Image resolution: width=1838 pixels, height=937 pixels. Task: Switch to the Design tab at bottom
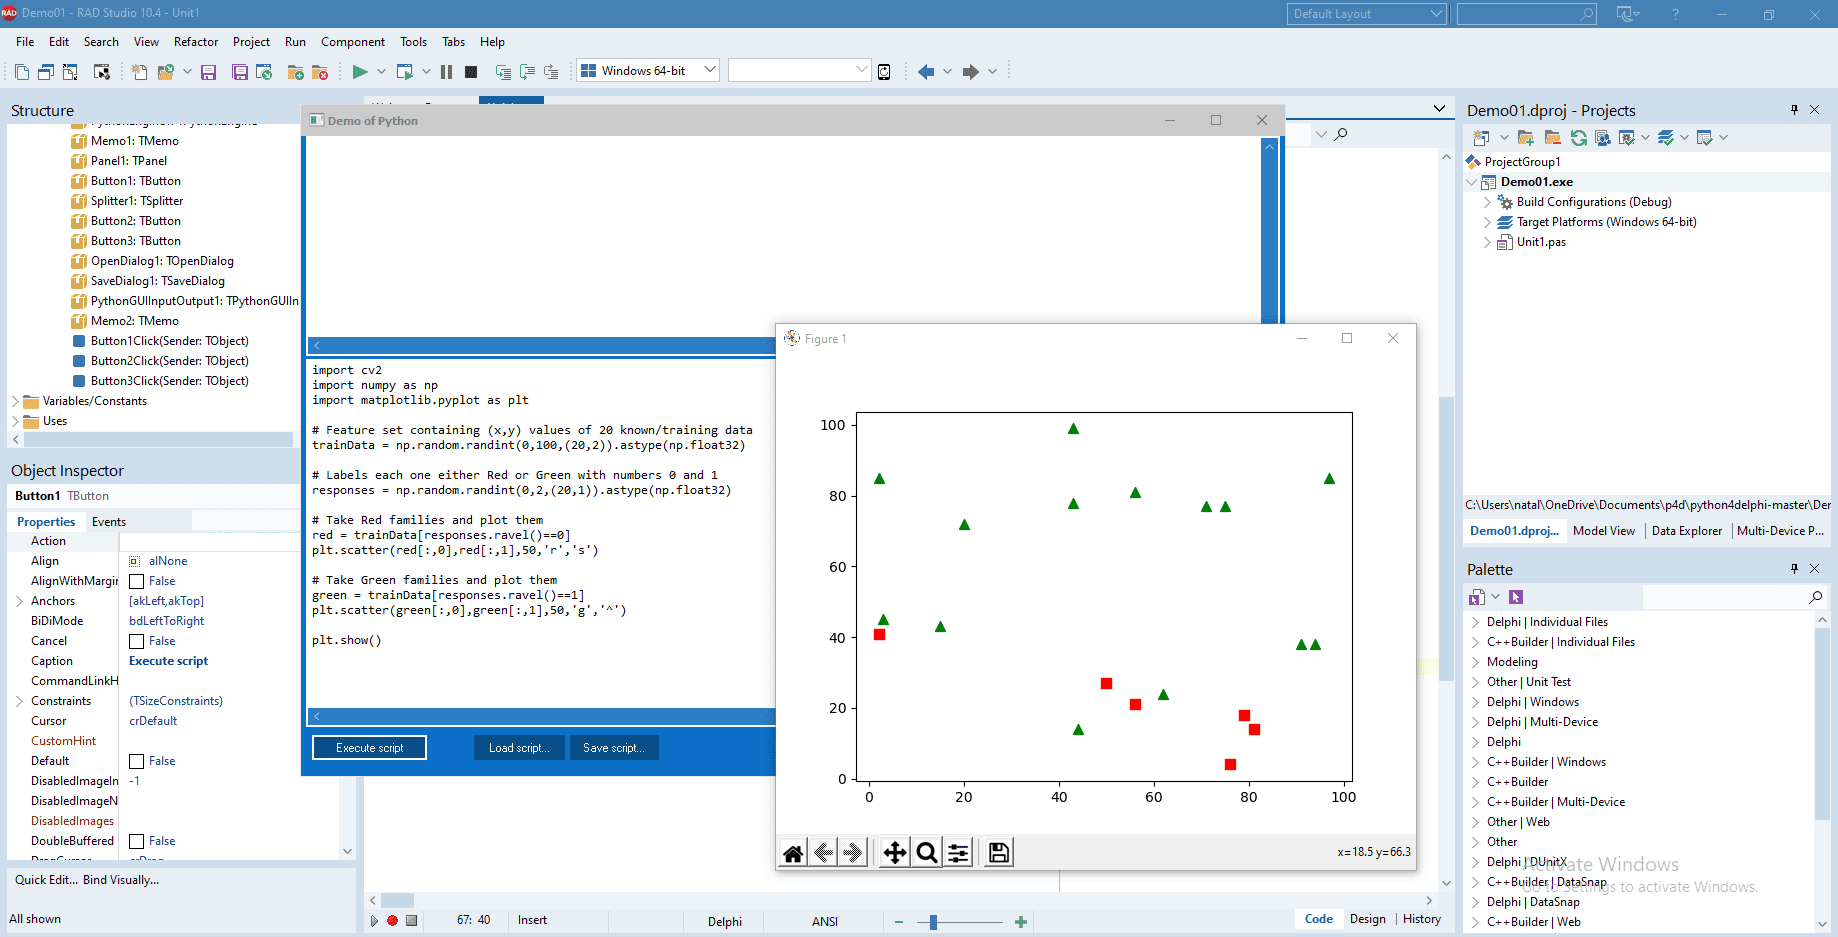point(1367,919)
